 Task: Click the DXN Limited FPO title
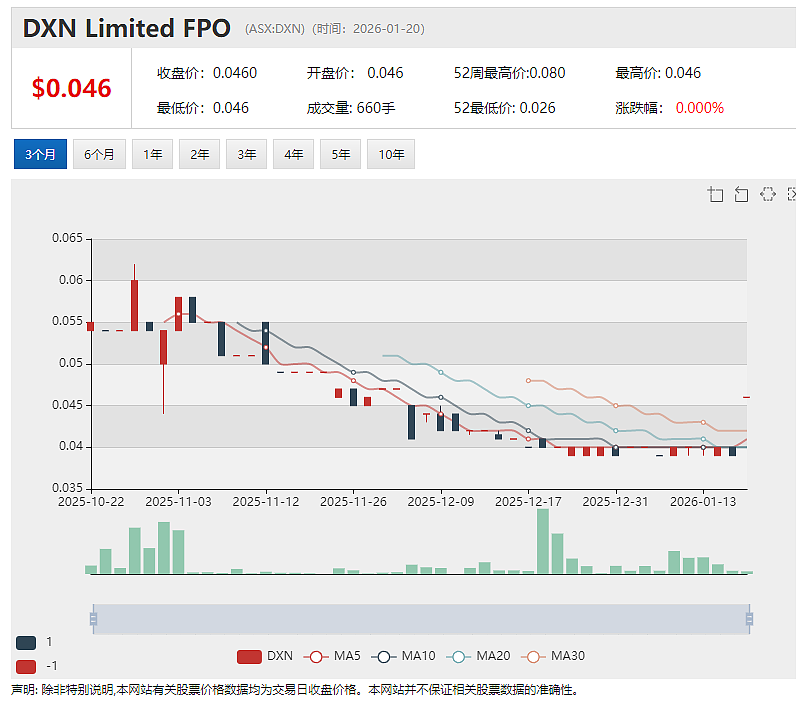127,28
